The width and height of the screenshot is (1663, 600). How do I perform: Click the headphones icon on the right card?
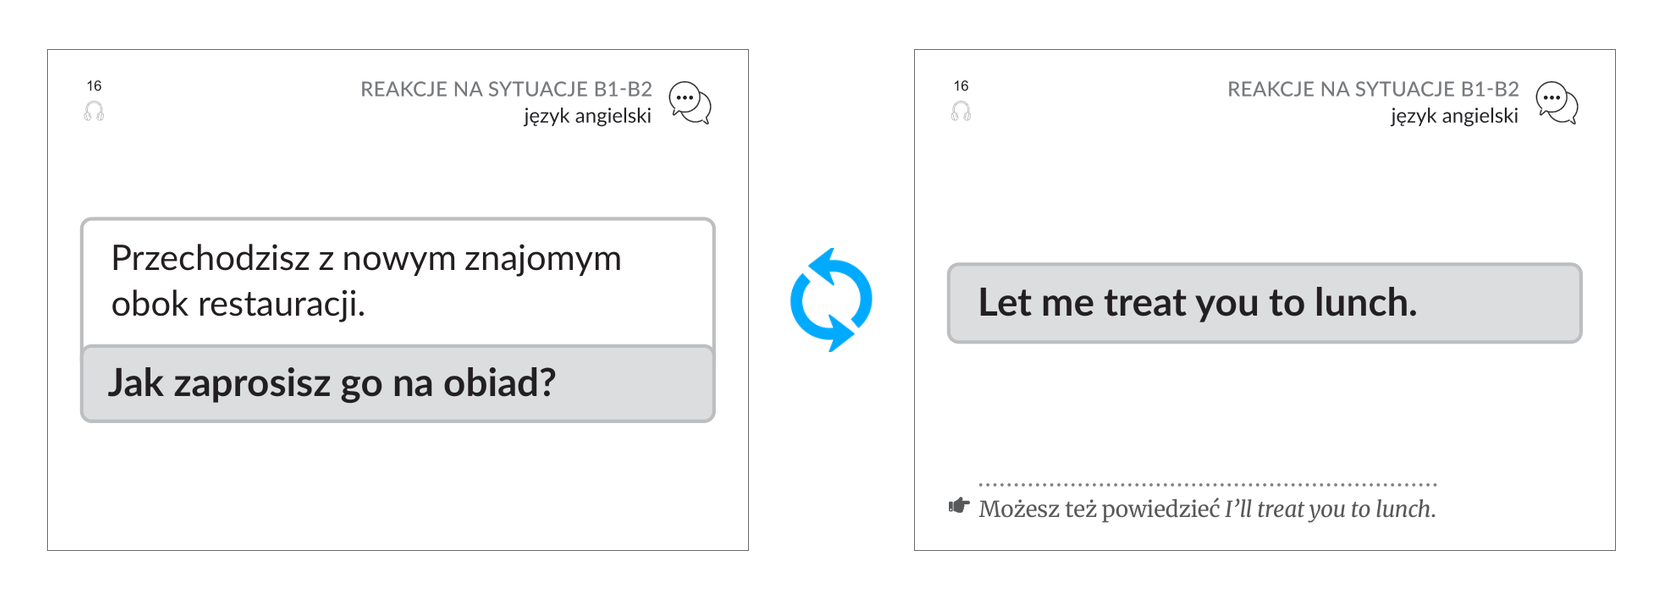[x=961, y=111]
